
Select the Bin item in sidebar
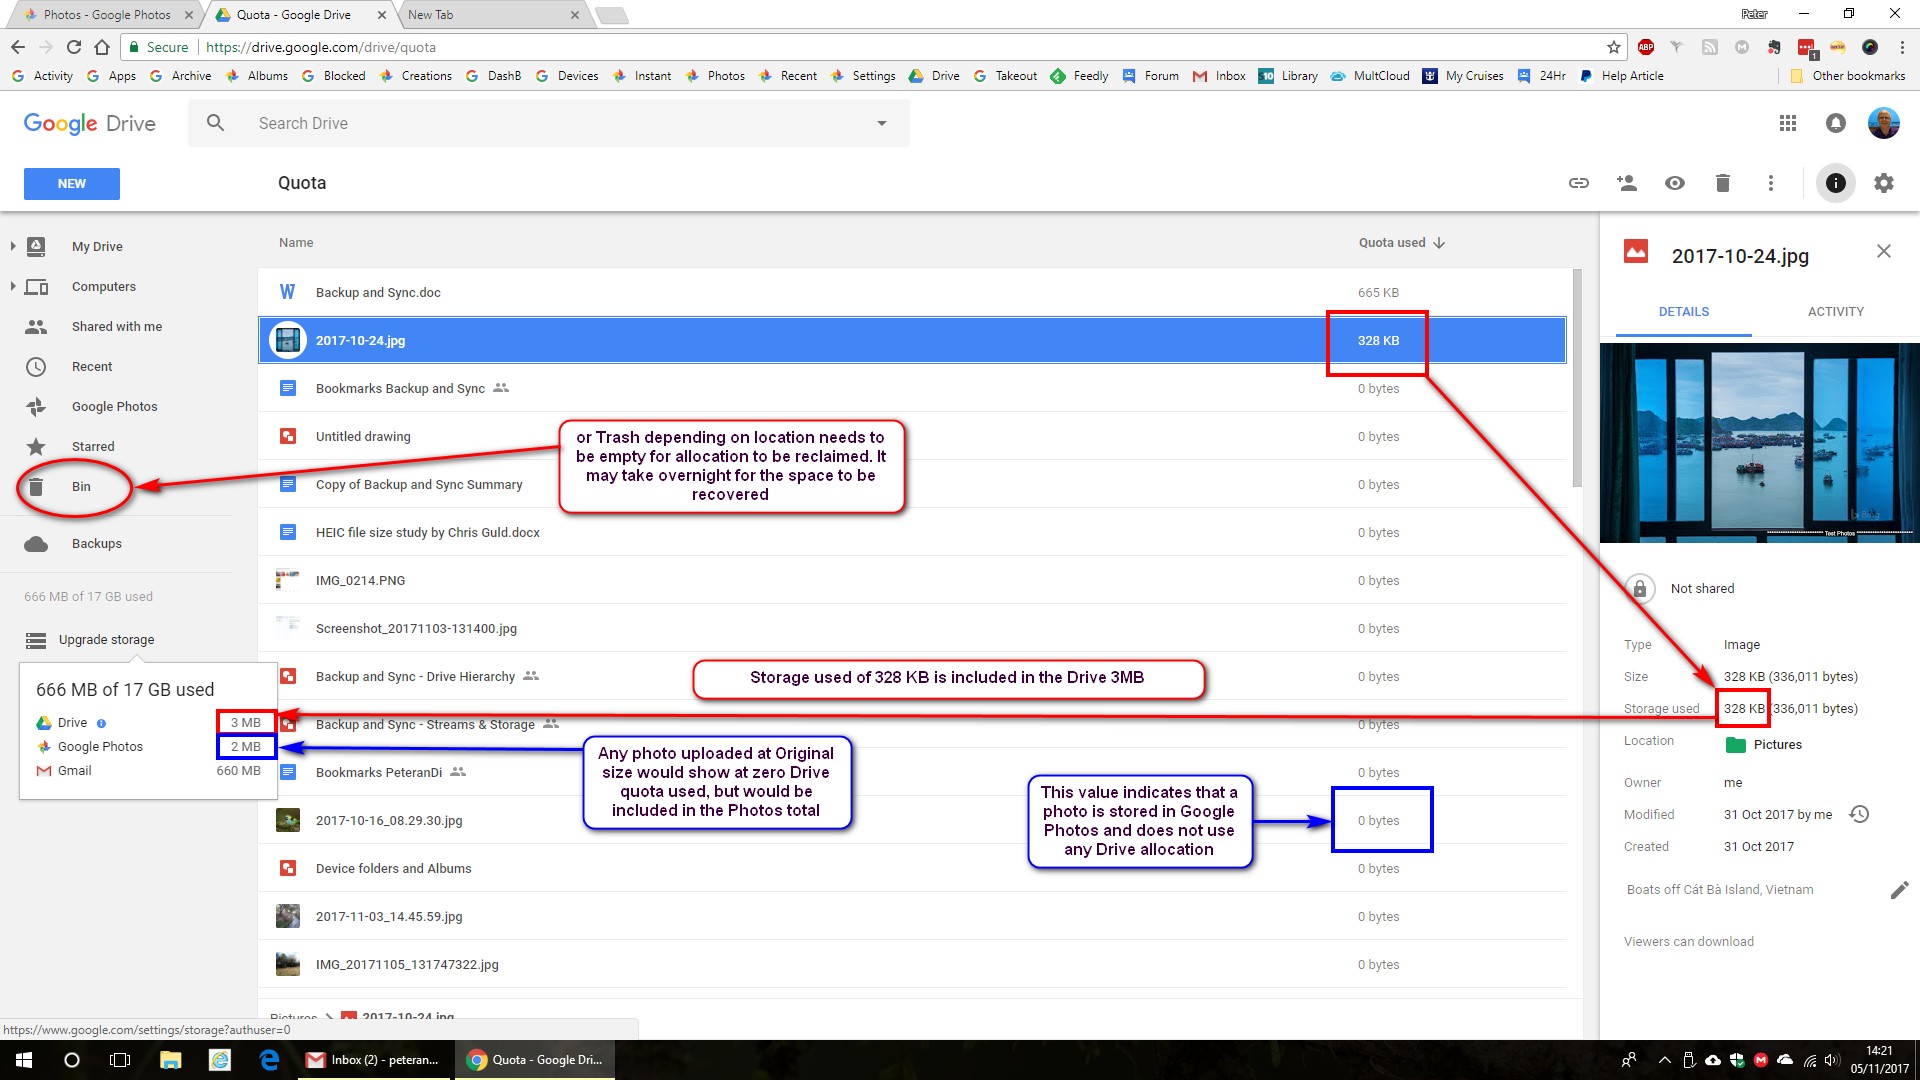click(x=80, y=485)
